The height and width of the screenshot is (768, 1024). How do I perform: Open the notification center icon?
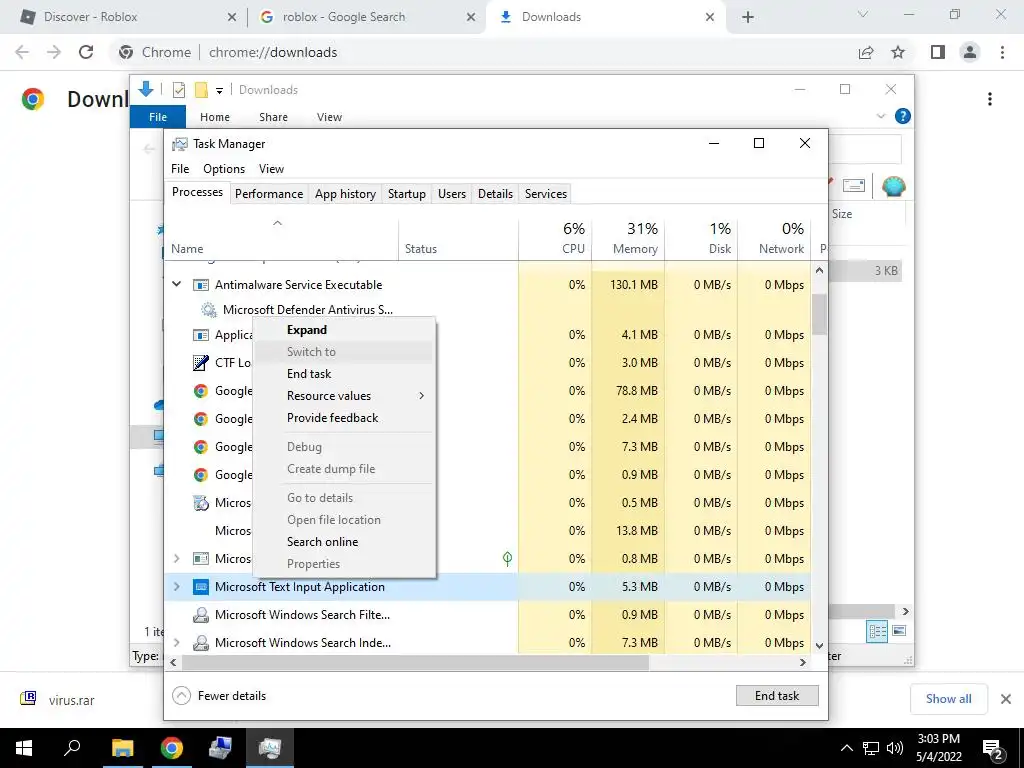click(x=992, y=750)
